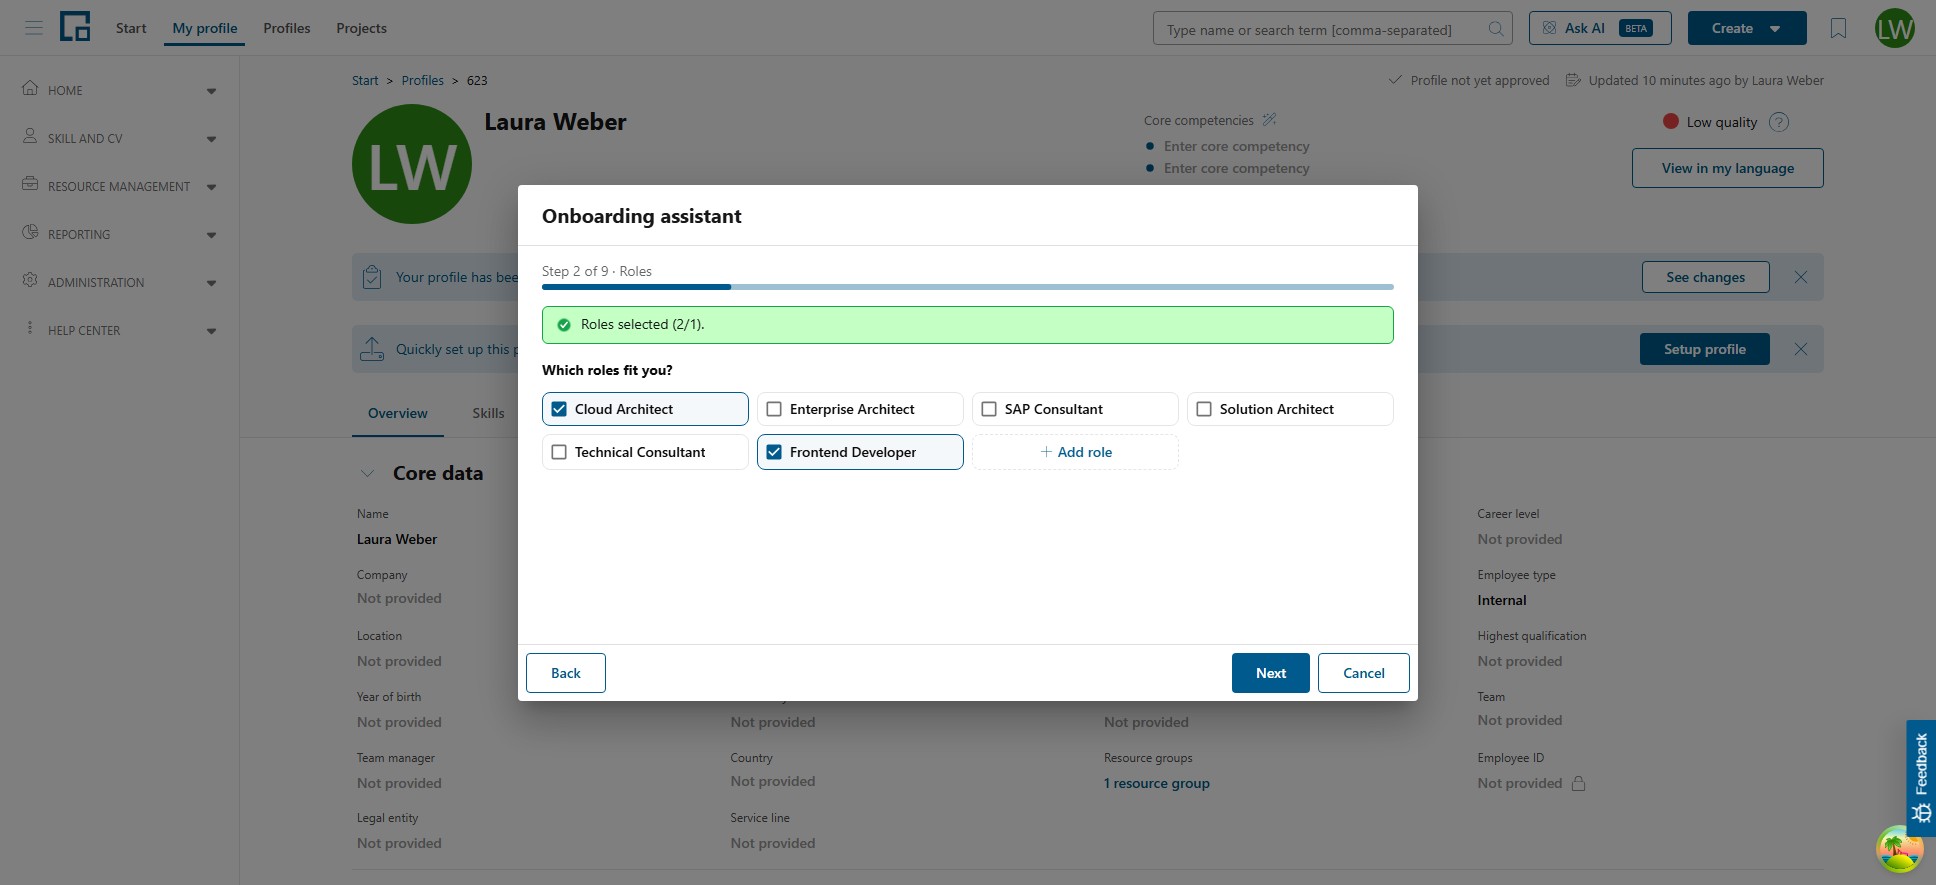This screenshot has height=885, width=1936.
Task: Check the Technical Consultant role
Action: (559, 452)
